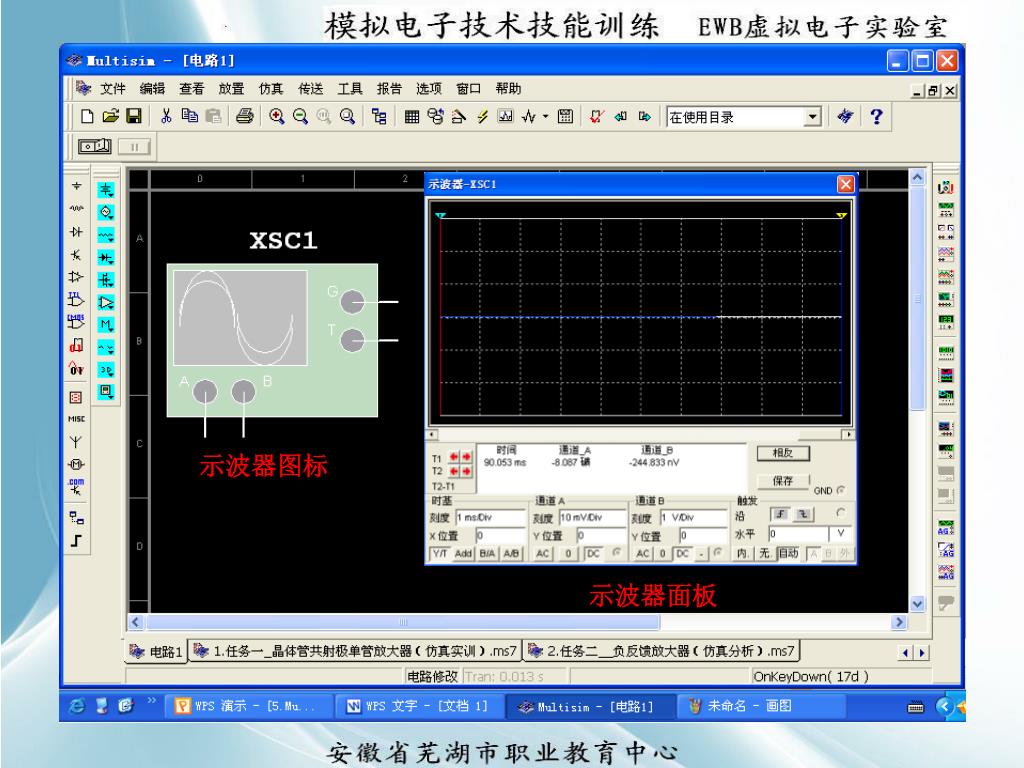
Task: Select the transistor component icon in sidebar
Action: pyautogui.click(x=76, y=255)
